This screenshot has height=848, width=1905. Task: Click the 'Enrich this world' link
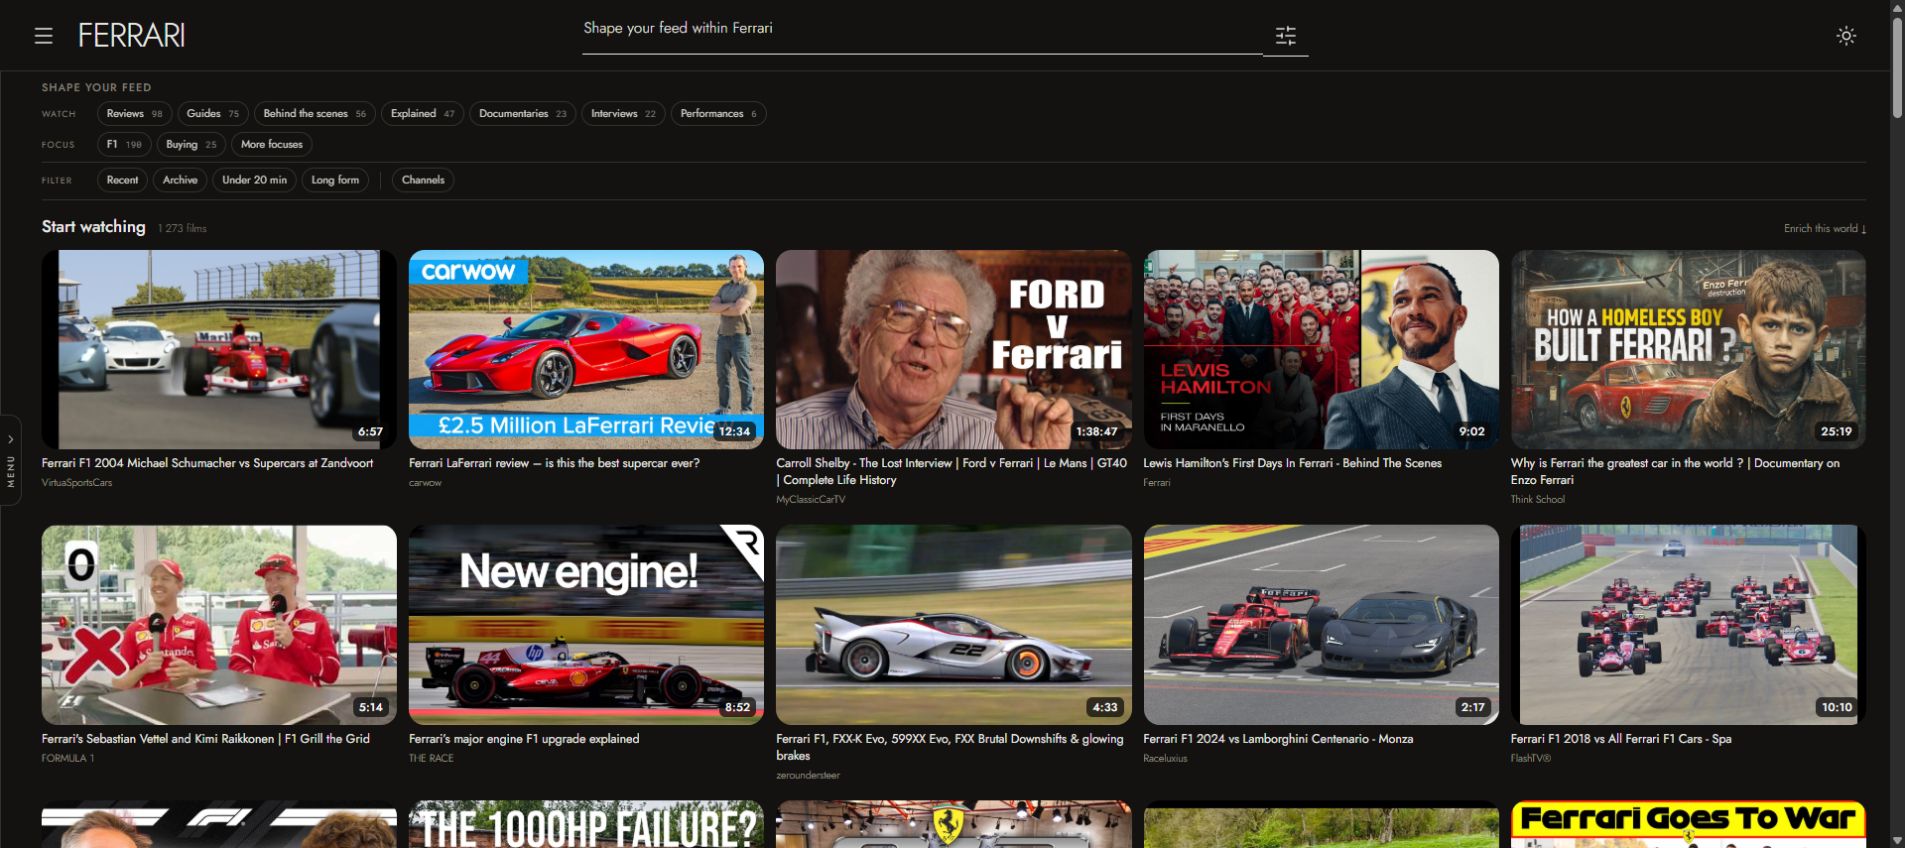point(1825,229)
